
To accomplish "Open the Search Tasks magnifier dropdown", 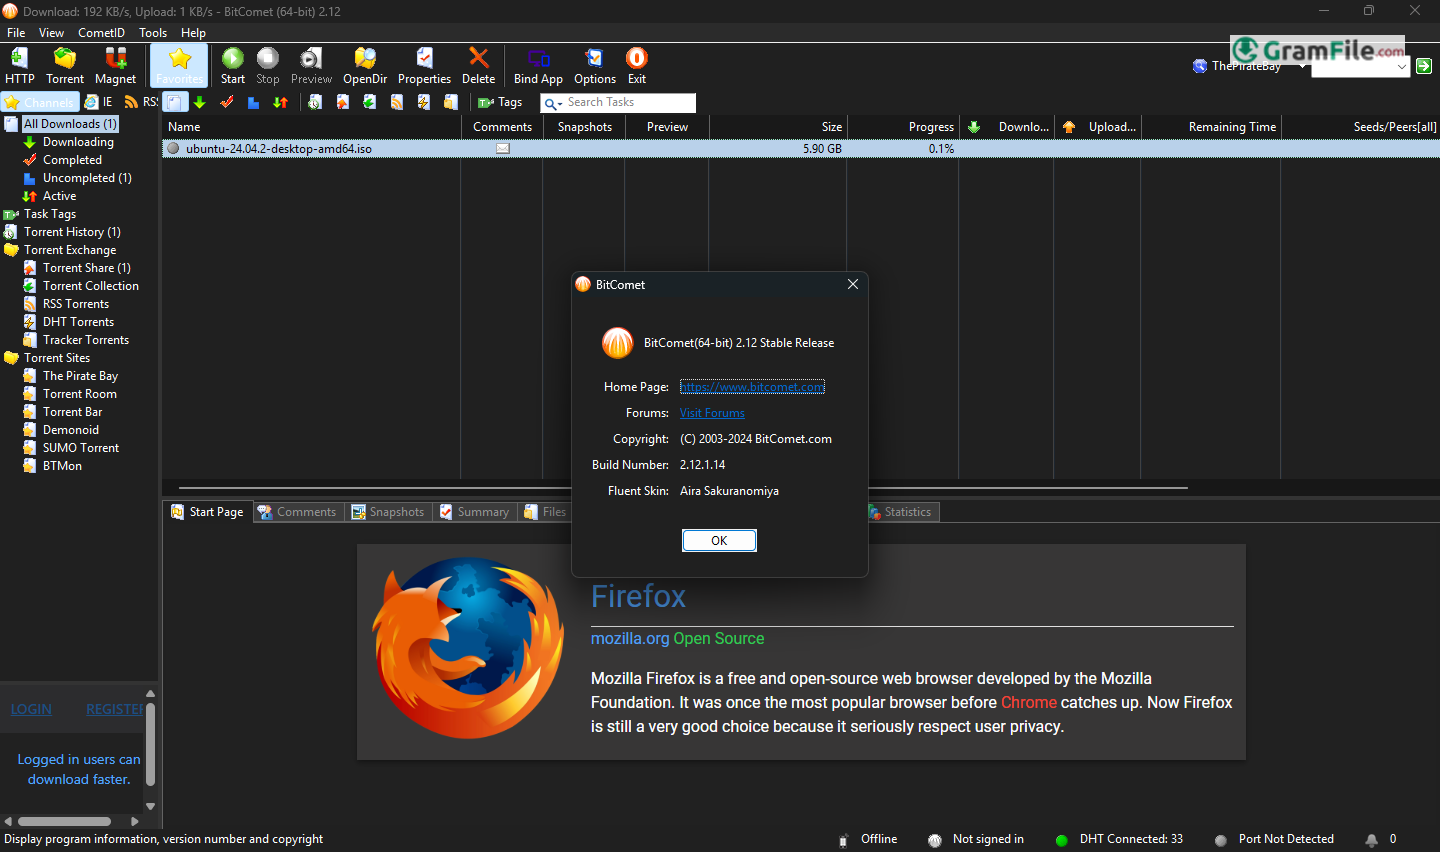I will (x=553, y=103).
